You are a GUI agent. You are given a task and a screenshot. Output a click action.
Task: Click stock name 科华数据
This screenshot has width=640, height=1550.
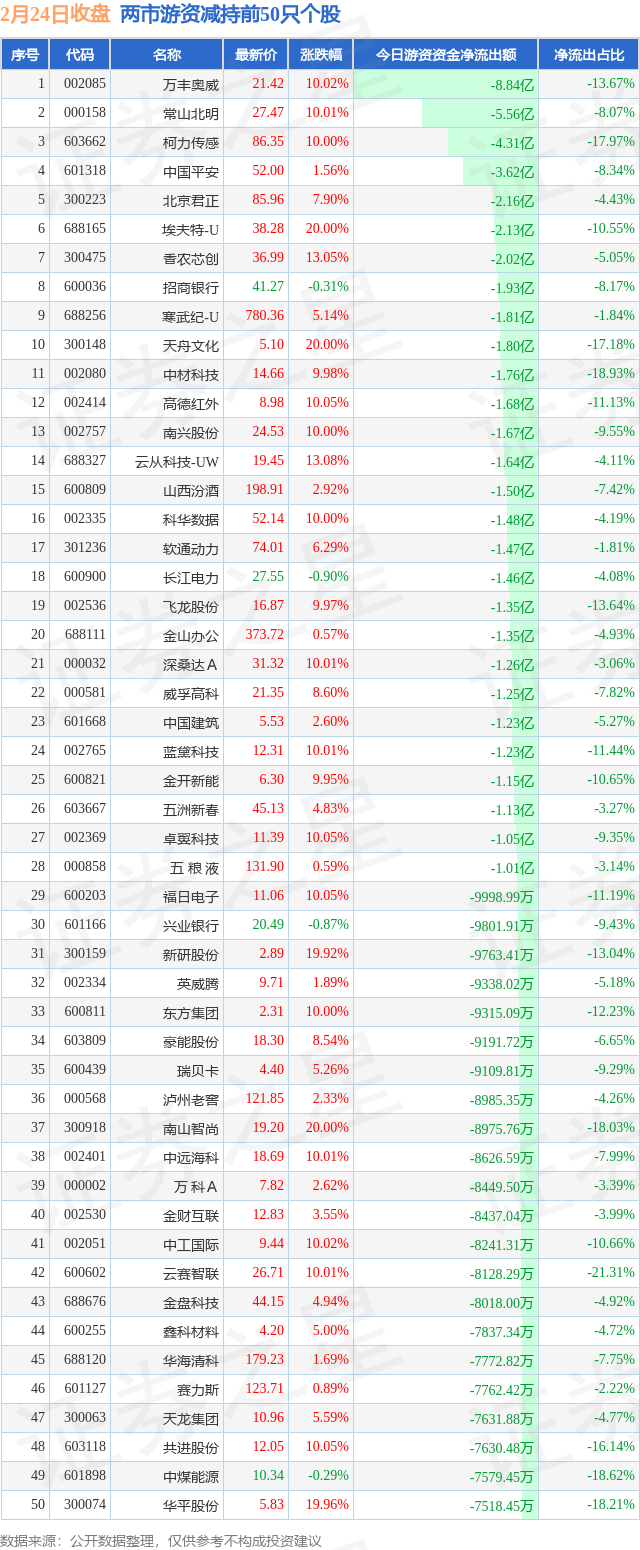coord(191,519)
